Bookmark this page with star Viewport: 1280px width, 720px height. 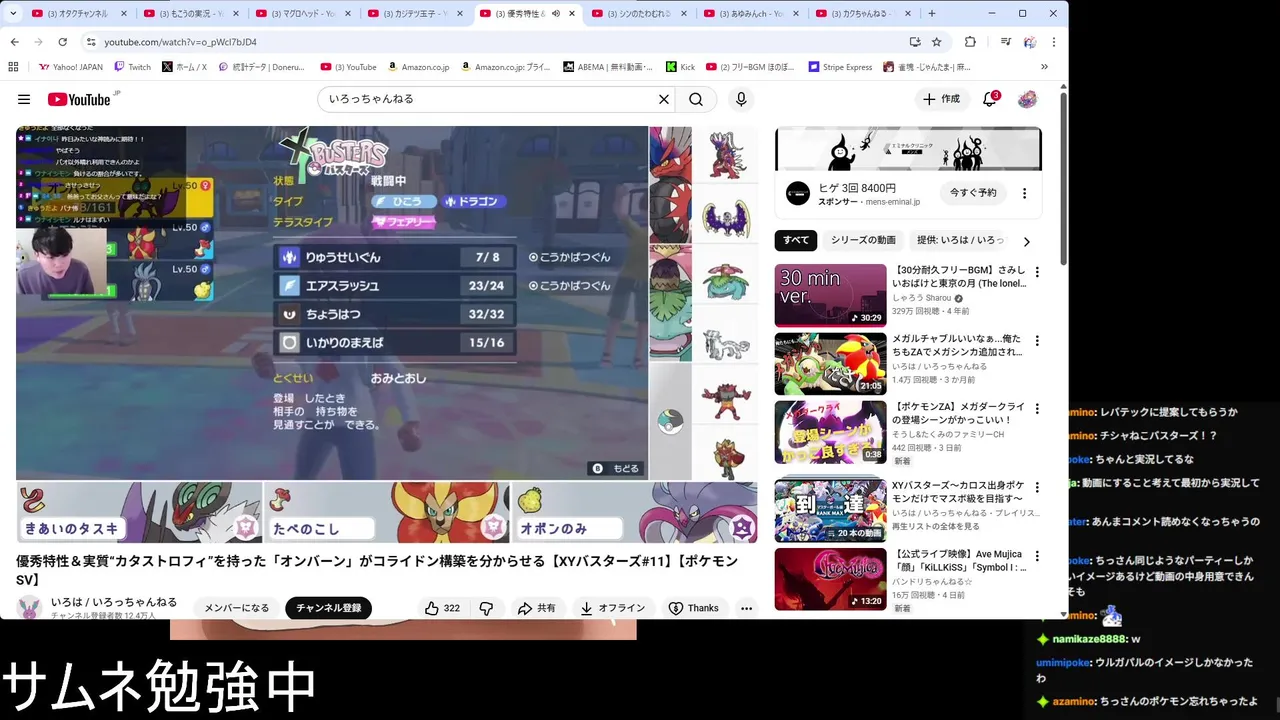click(936, 42)
